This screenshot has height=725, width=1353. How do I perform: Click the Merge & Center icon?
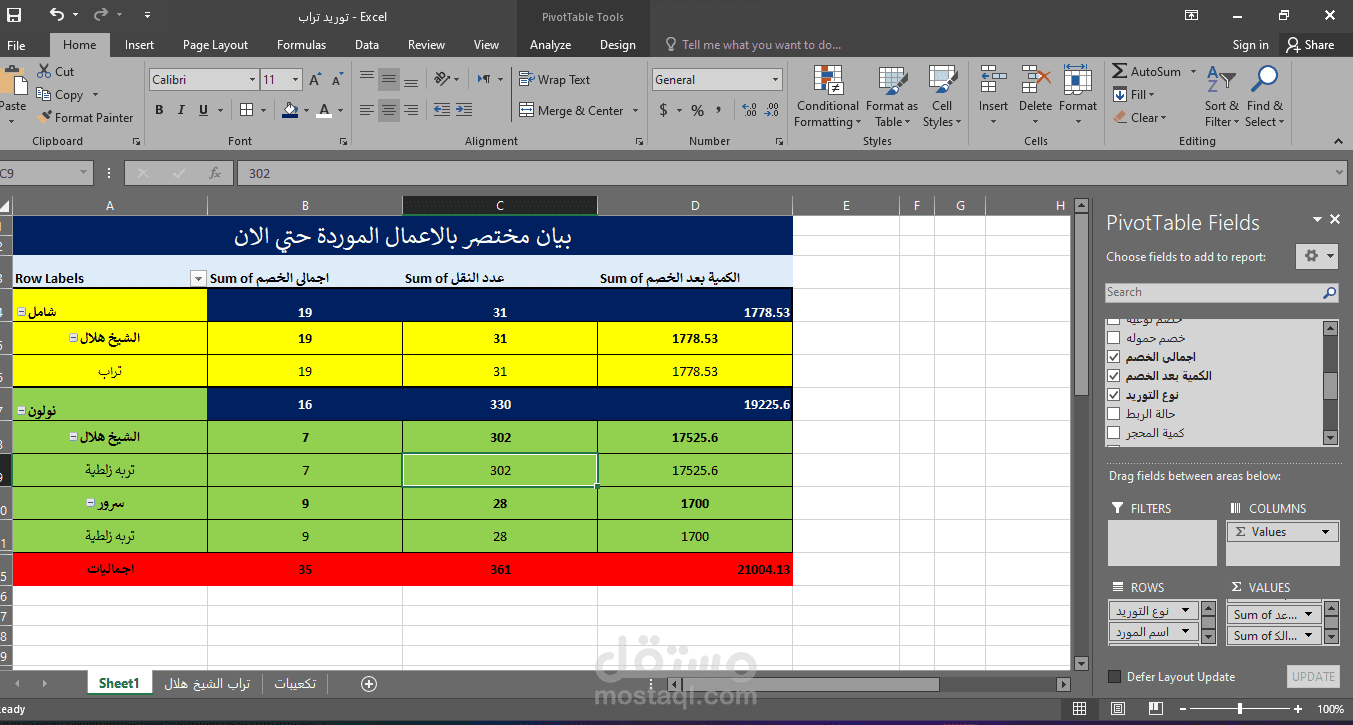527,110
